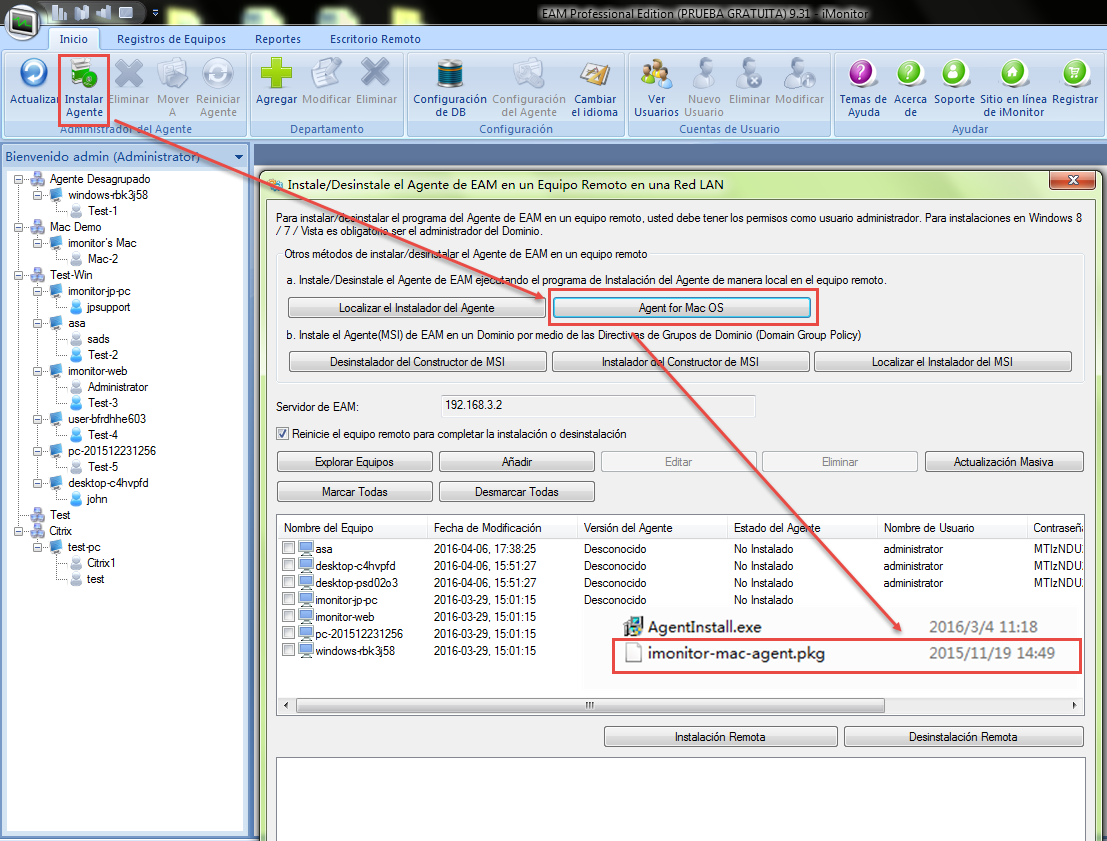Open Configuración de DB

click(x=450, y=88)
